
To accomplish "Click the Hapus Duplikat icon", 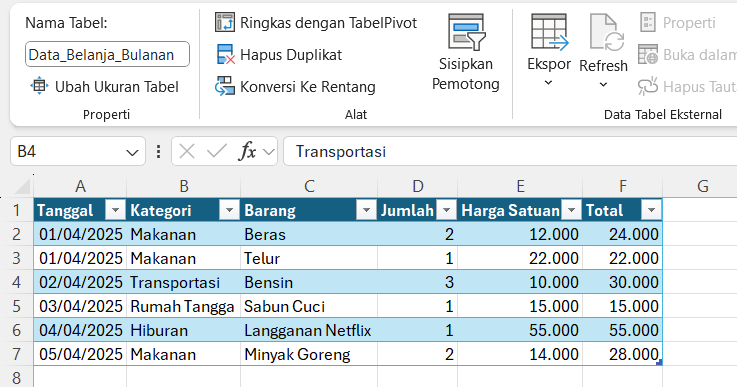I will pyautogui.click(x=225, y=55).
